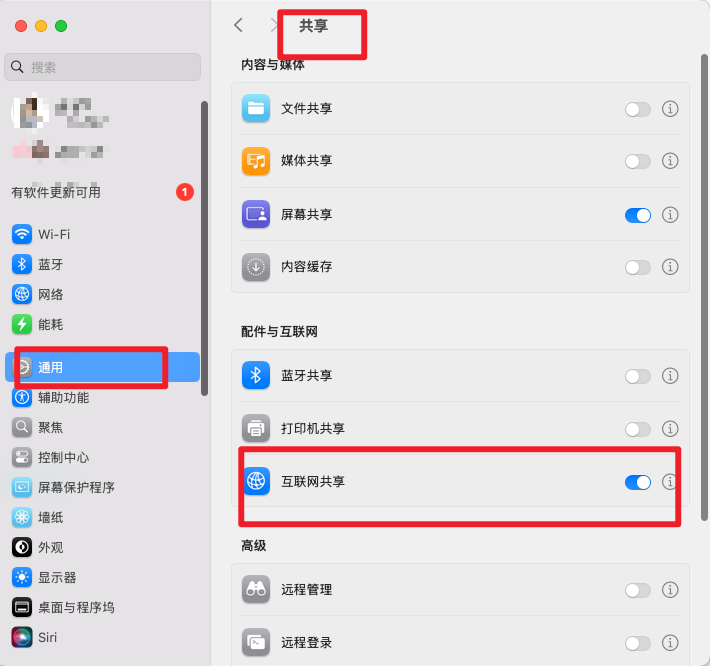710x666 pixels.
Task: Click the 打印机共享 printer icon
Action: coord(256,428)
